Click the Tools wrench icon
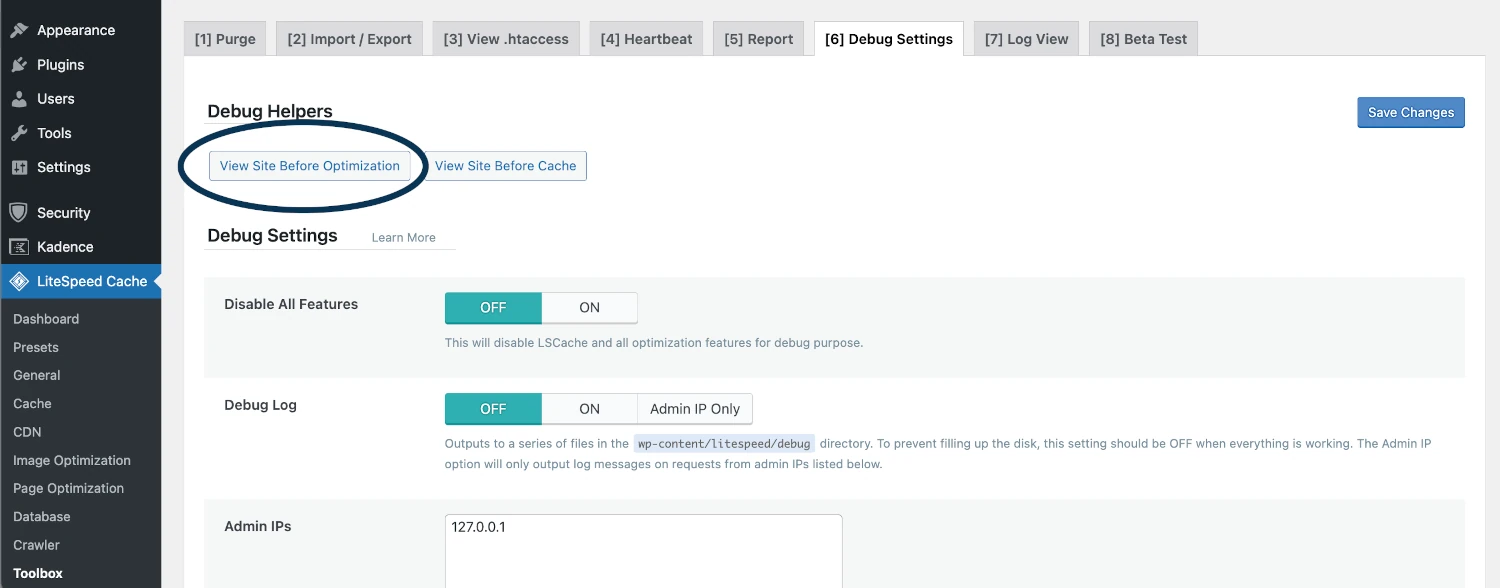Viewport: 1500px width, 588px height. (x=19, y=133)
